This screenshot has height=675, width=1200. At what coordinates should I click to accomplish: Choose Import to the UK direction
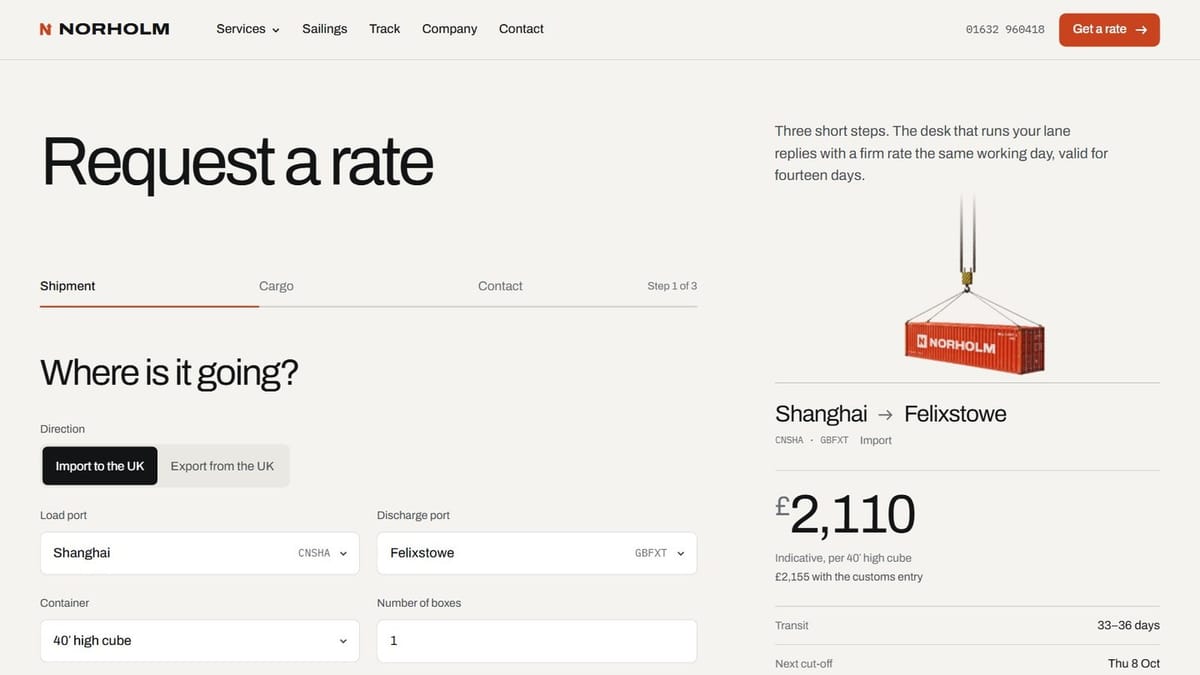(100, 466)
